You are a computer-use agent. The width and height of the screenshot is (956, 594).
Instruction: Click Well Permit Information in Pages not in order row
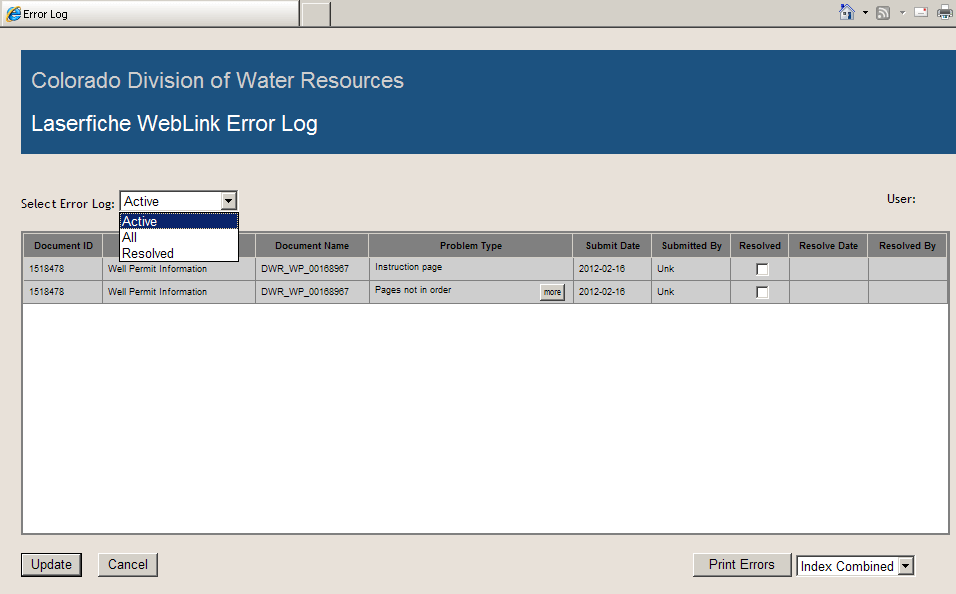[x=157, y=292]
